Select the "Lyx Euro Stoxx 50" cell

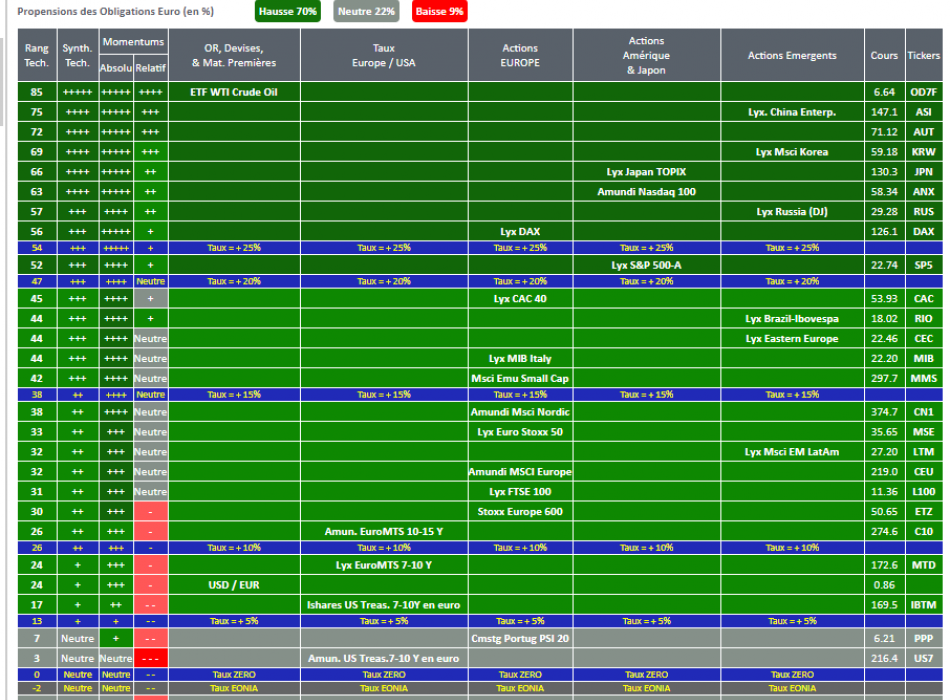(x=520, y=432)
